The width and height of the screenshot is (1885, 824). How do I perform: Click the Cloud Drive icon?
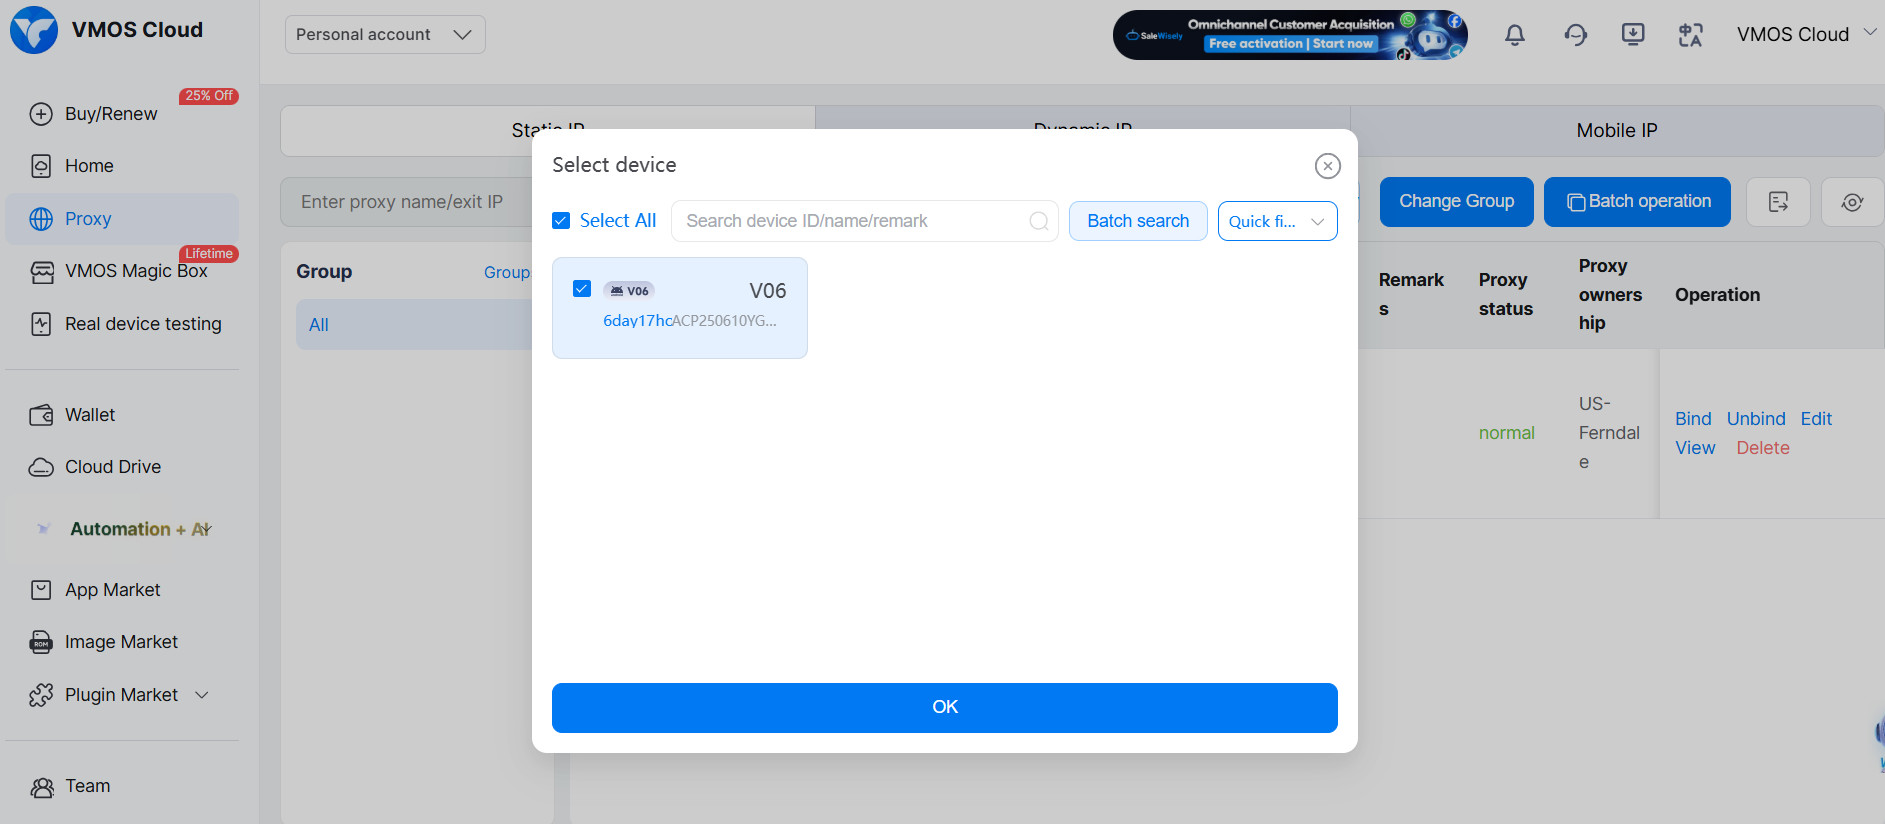pyautogui.click(x=41, y=467)
